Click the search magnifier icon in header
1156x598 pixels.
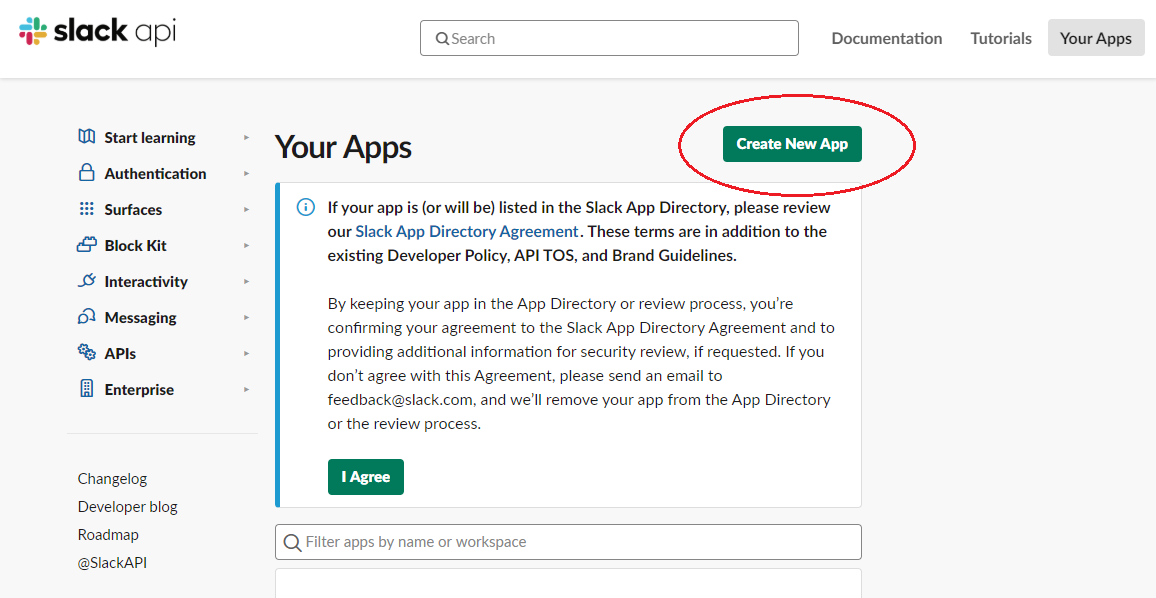(442, 38)
